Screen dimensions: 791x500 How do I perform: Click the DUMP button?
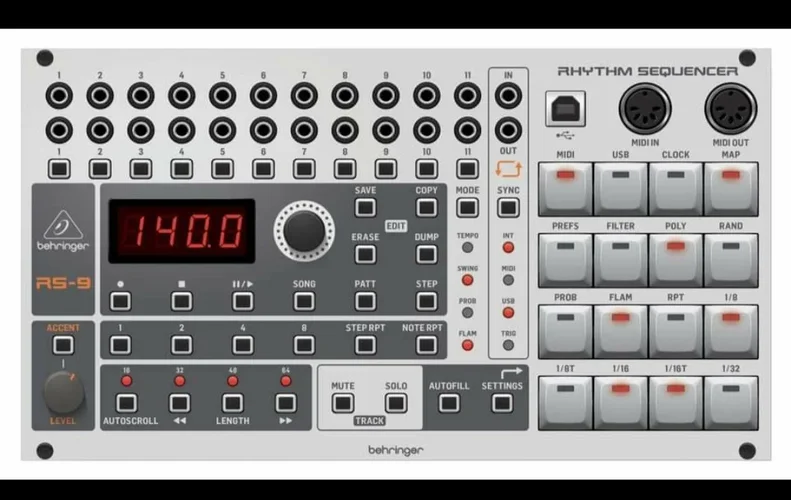click(426, 254)
